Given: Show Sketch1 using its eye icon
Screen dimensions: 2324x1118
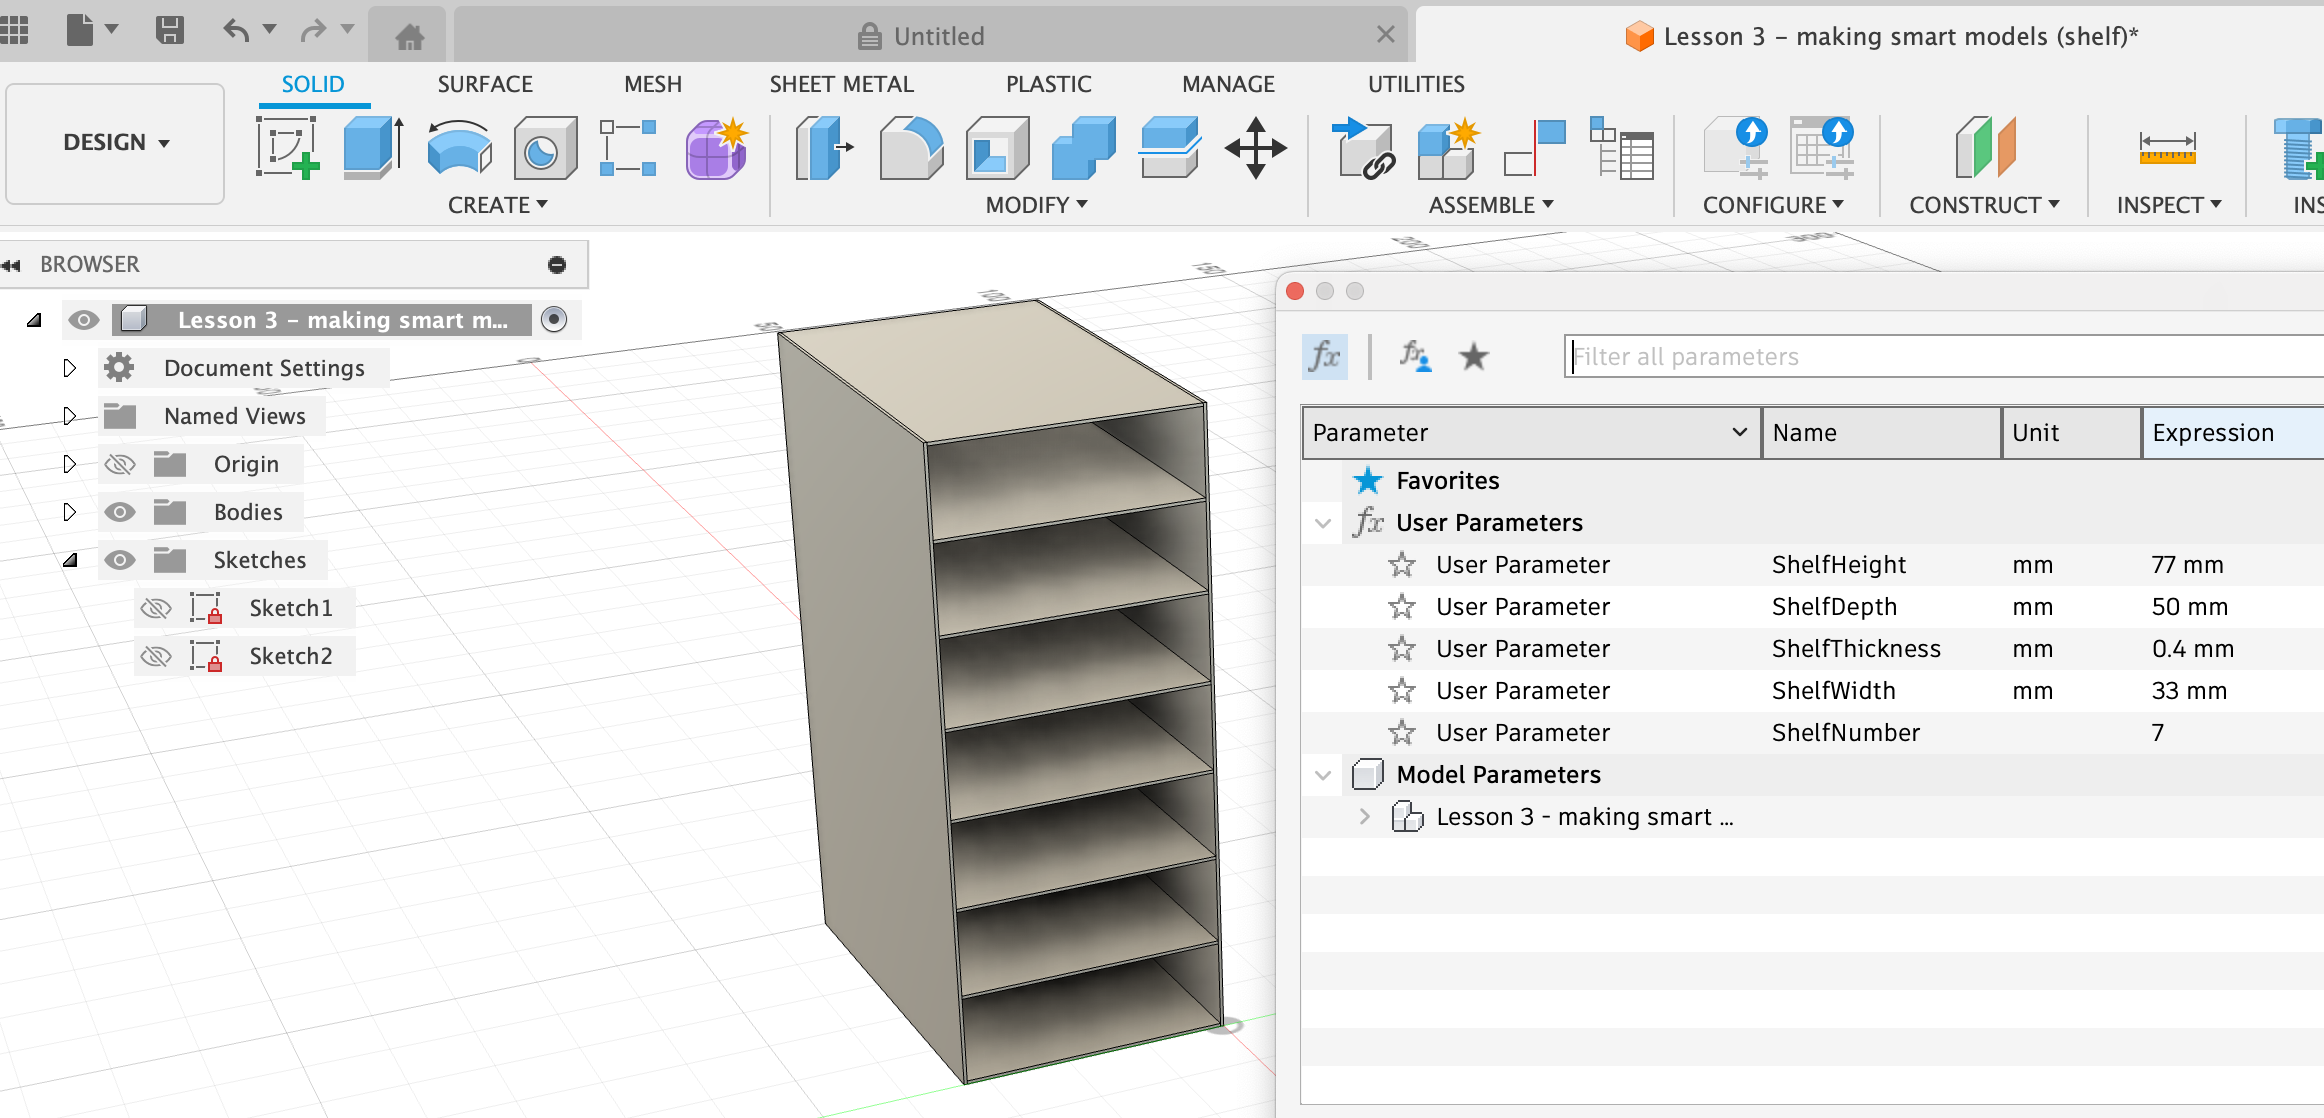Looking at the screenshot, I should point(156,608).
